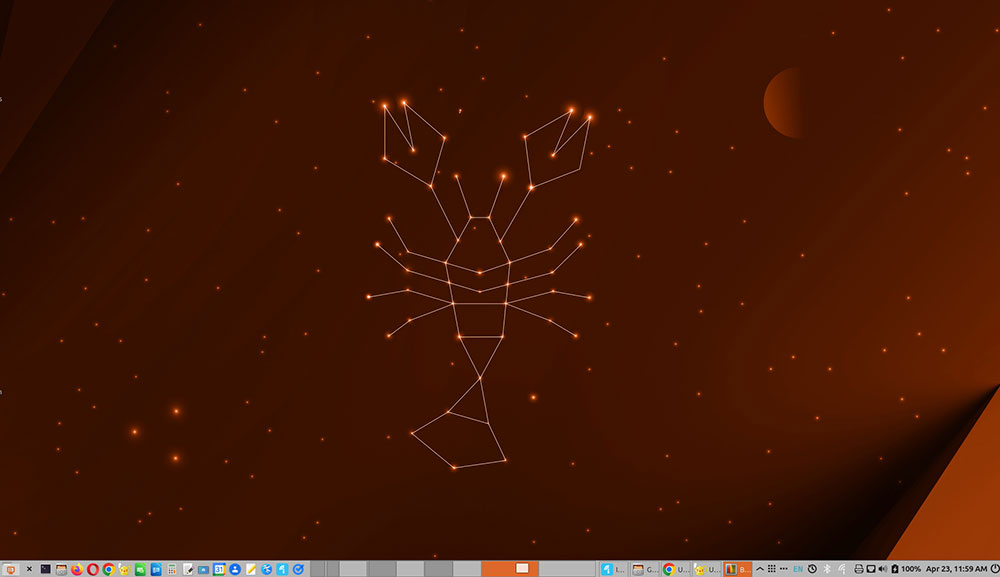Viewport: 1000px width, 577px height.
Task: Open the clock icon in system tray
Action: click(812, 568)
